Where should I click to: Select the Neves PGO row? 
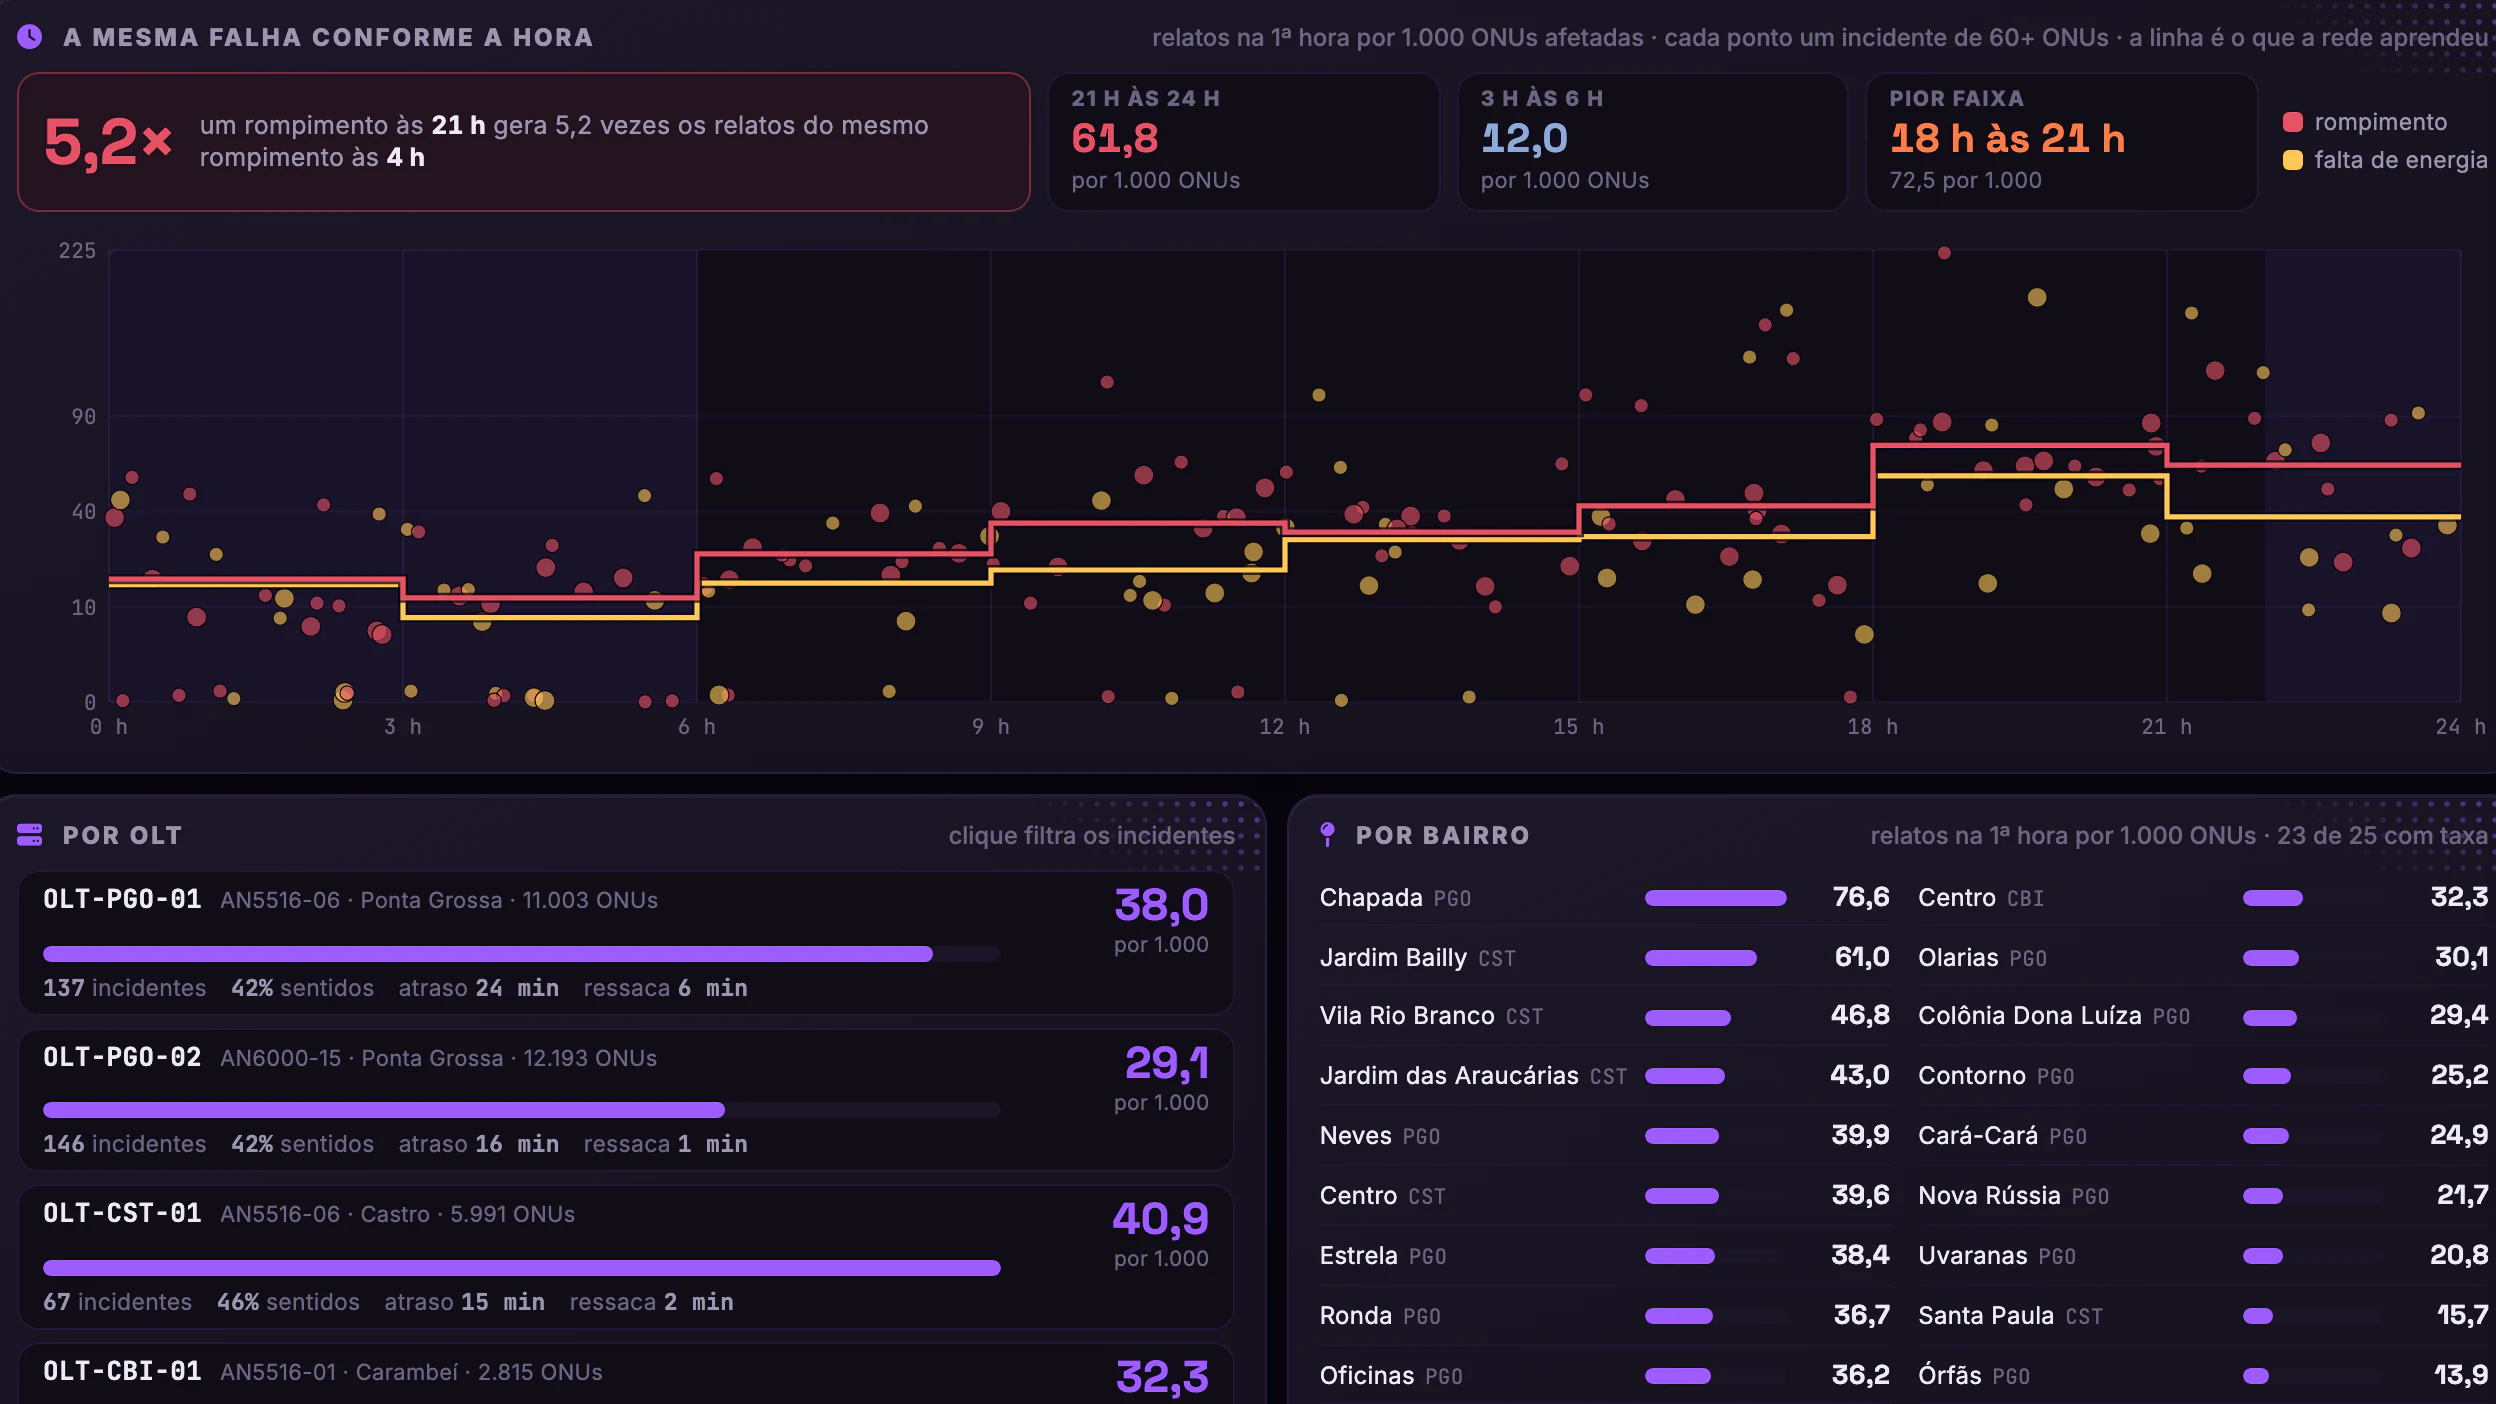click(1604, 1136)
